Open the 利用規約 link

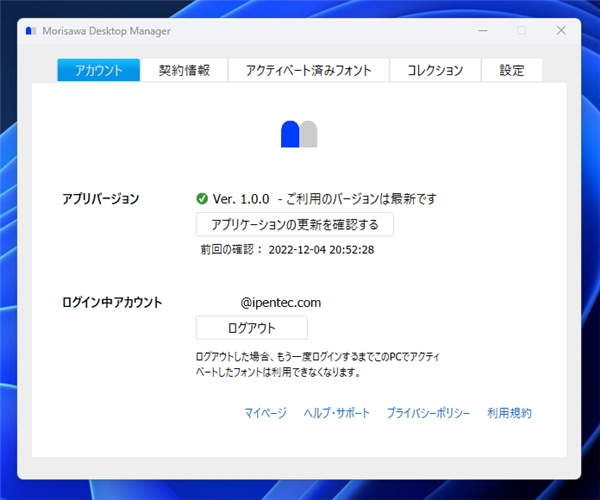pos(509,413)
